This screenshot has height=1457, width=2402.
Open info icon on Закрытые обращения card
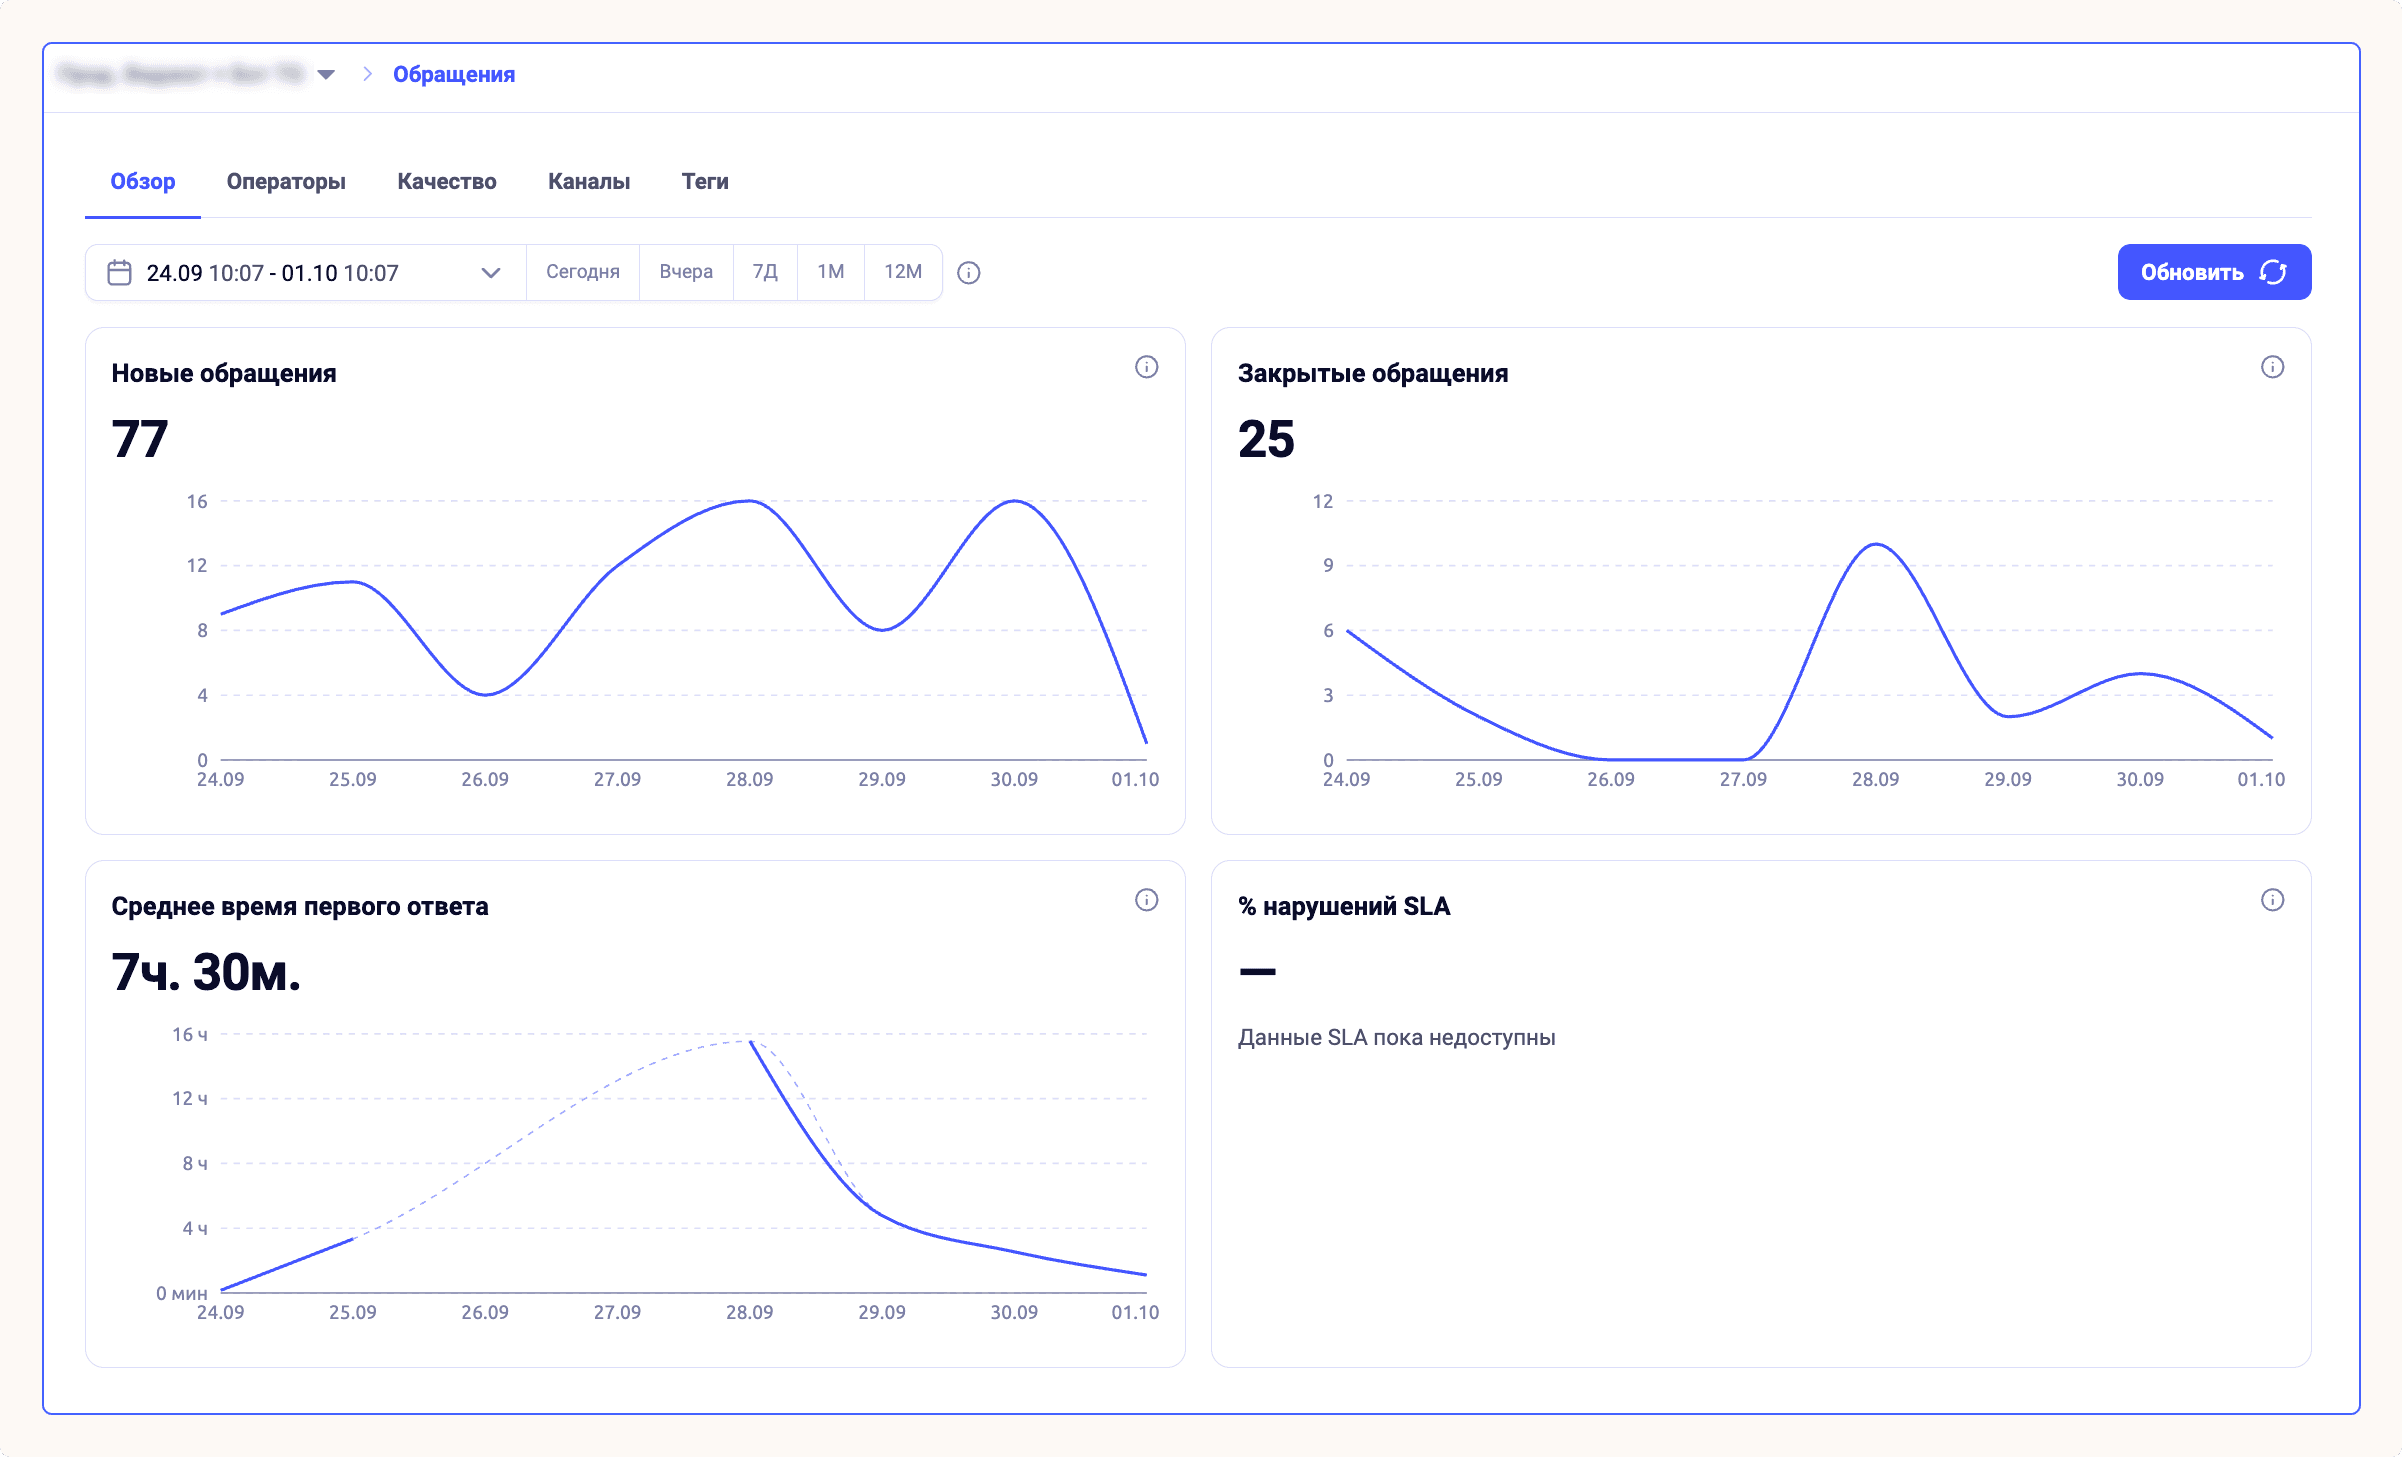point(2272,367)
